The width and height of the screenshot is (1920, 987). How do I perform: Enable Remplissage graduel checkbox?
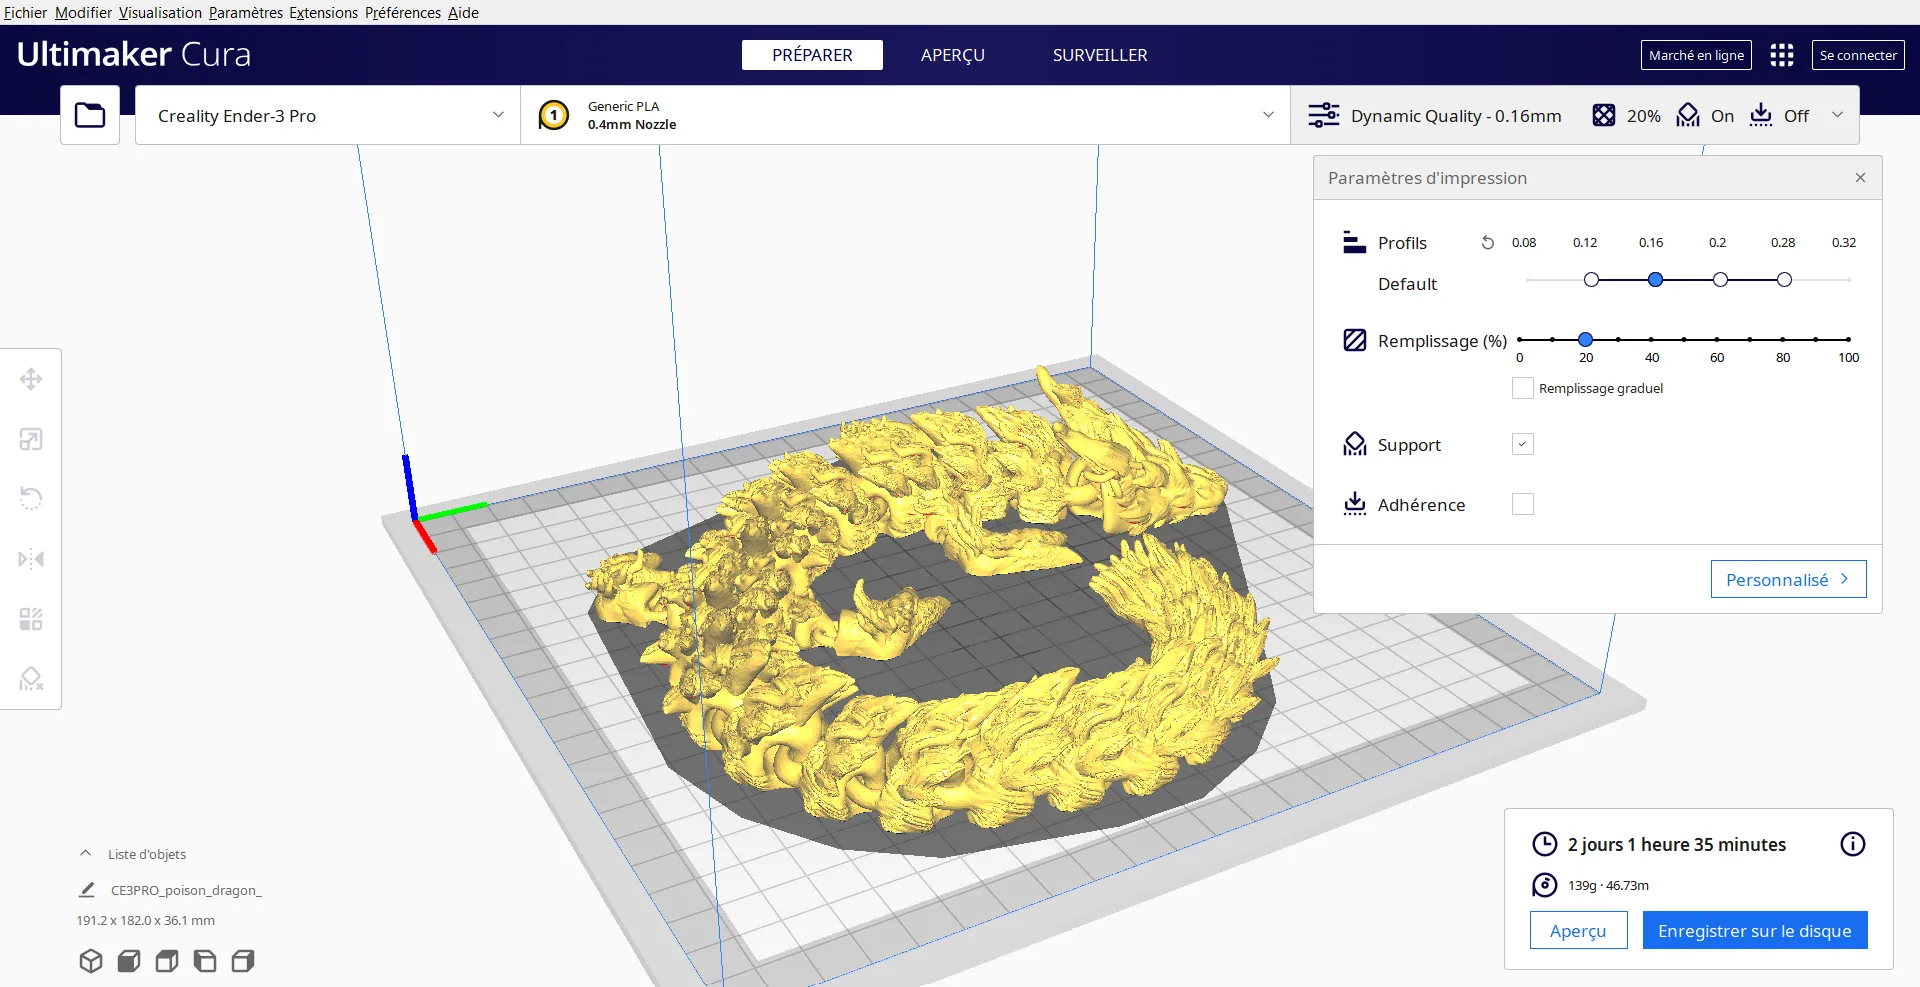[x=1523, y=388]
